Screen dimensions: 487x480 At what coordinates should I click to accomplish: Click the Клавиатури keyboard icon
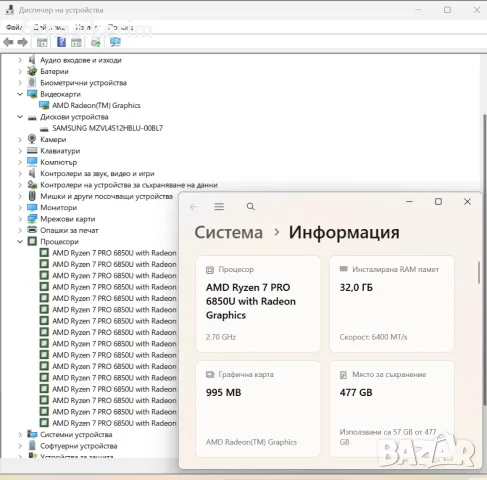32,150
